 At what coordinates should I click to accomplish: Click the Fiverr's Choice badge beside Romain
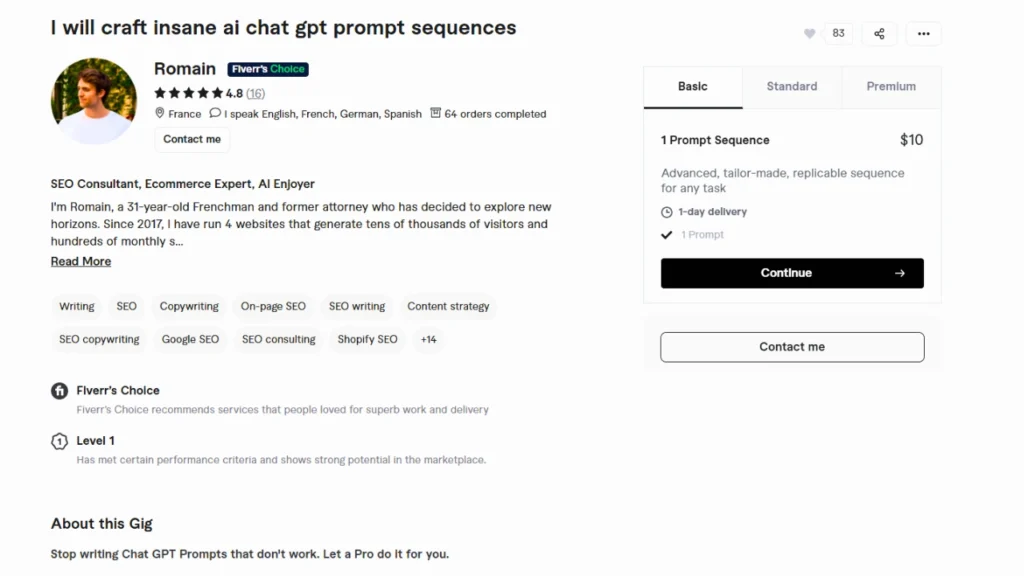pos(268,69)
